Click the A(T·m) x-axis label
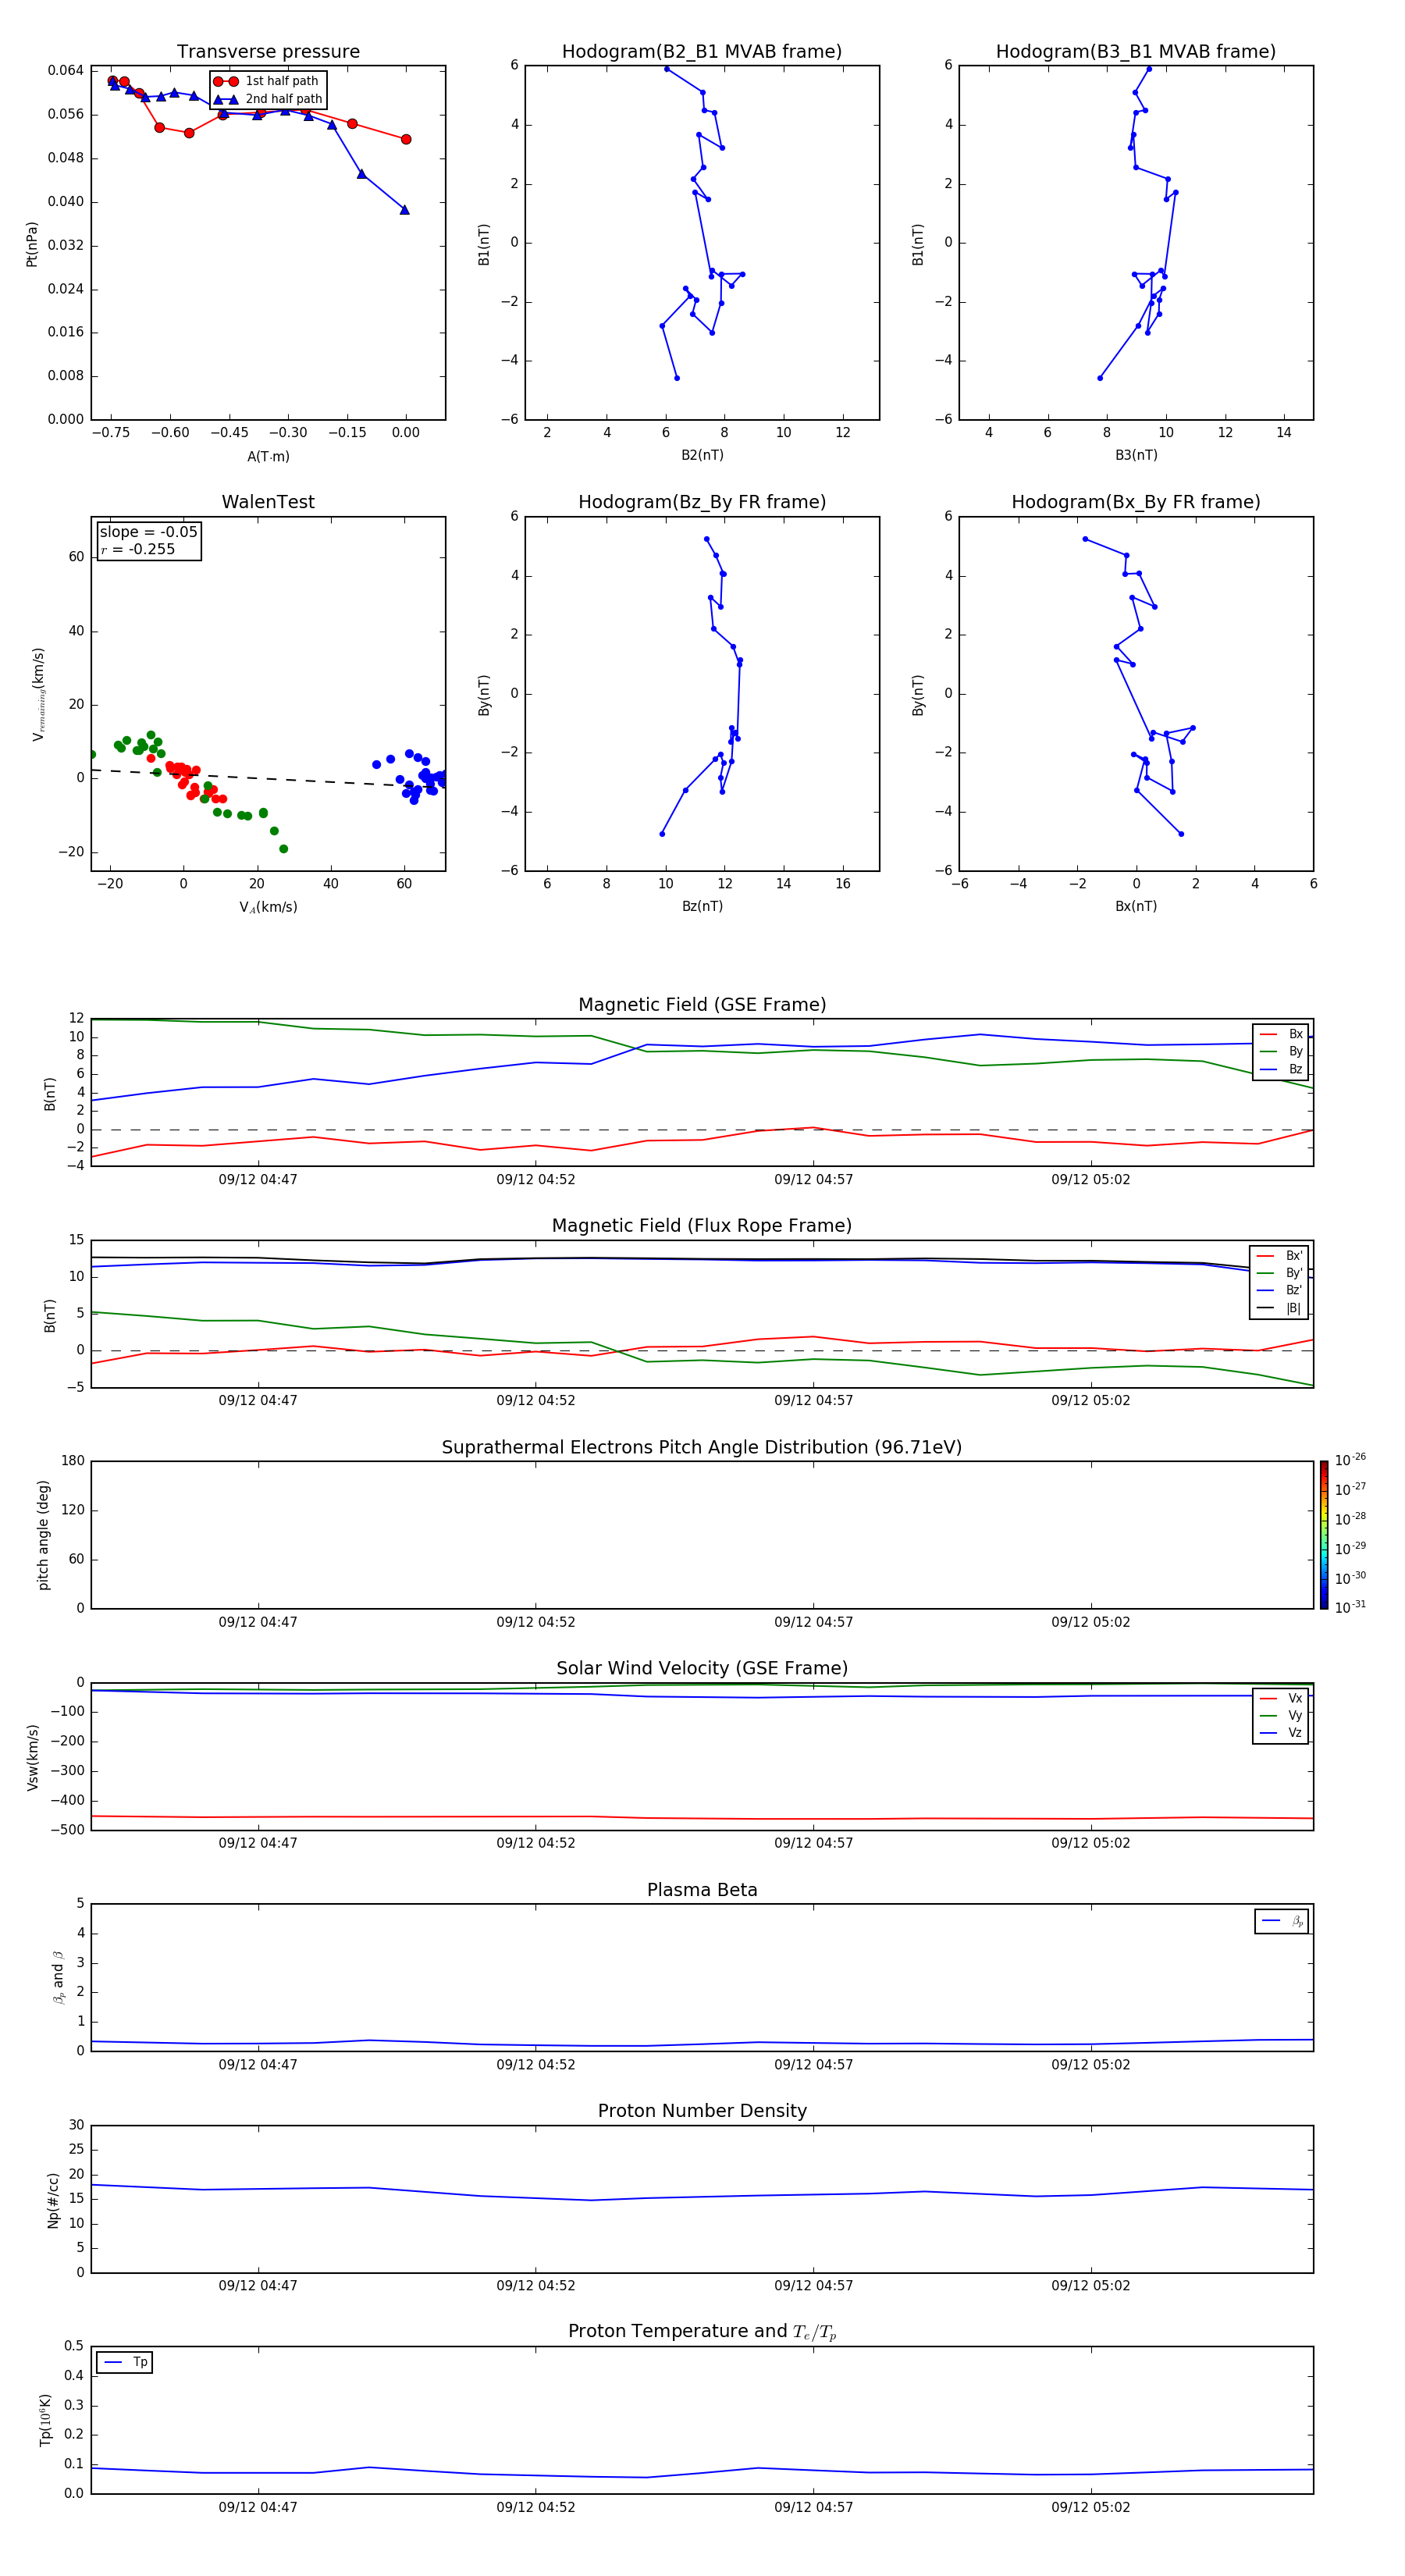 click(268, 457)
